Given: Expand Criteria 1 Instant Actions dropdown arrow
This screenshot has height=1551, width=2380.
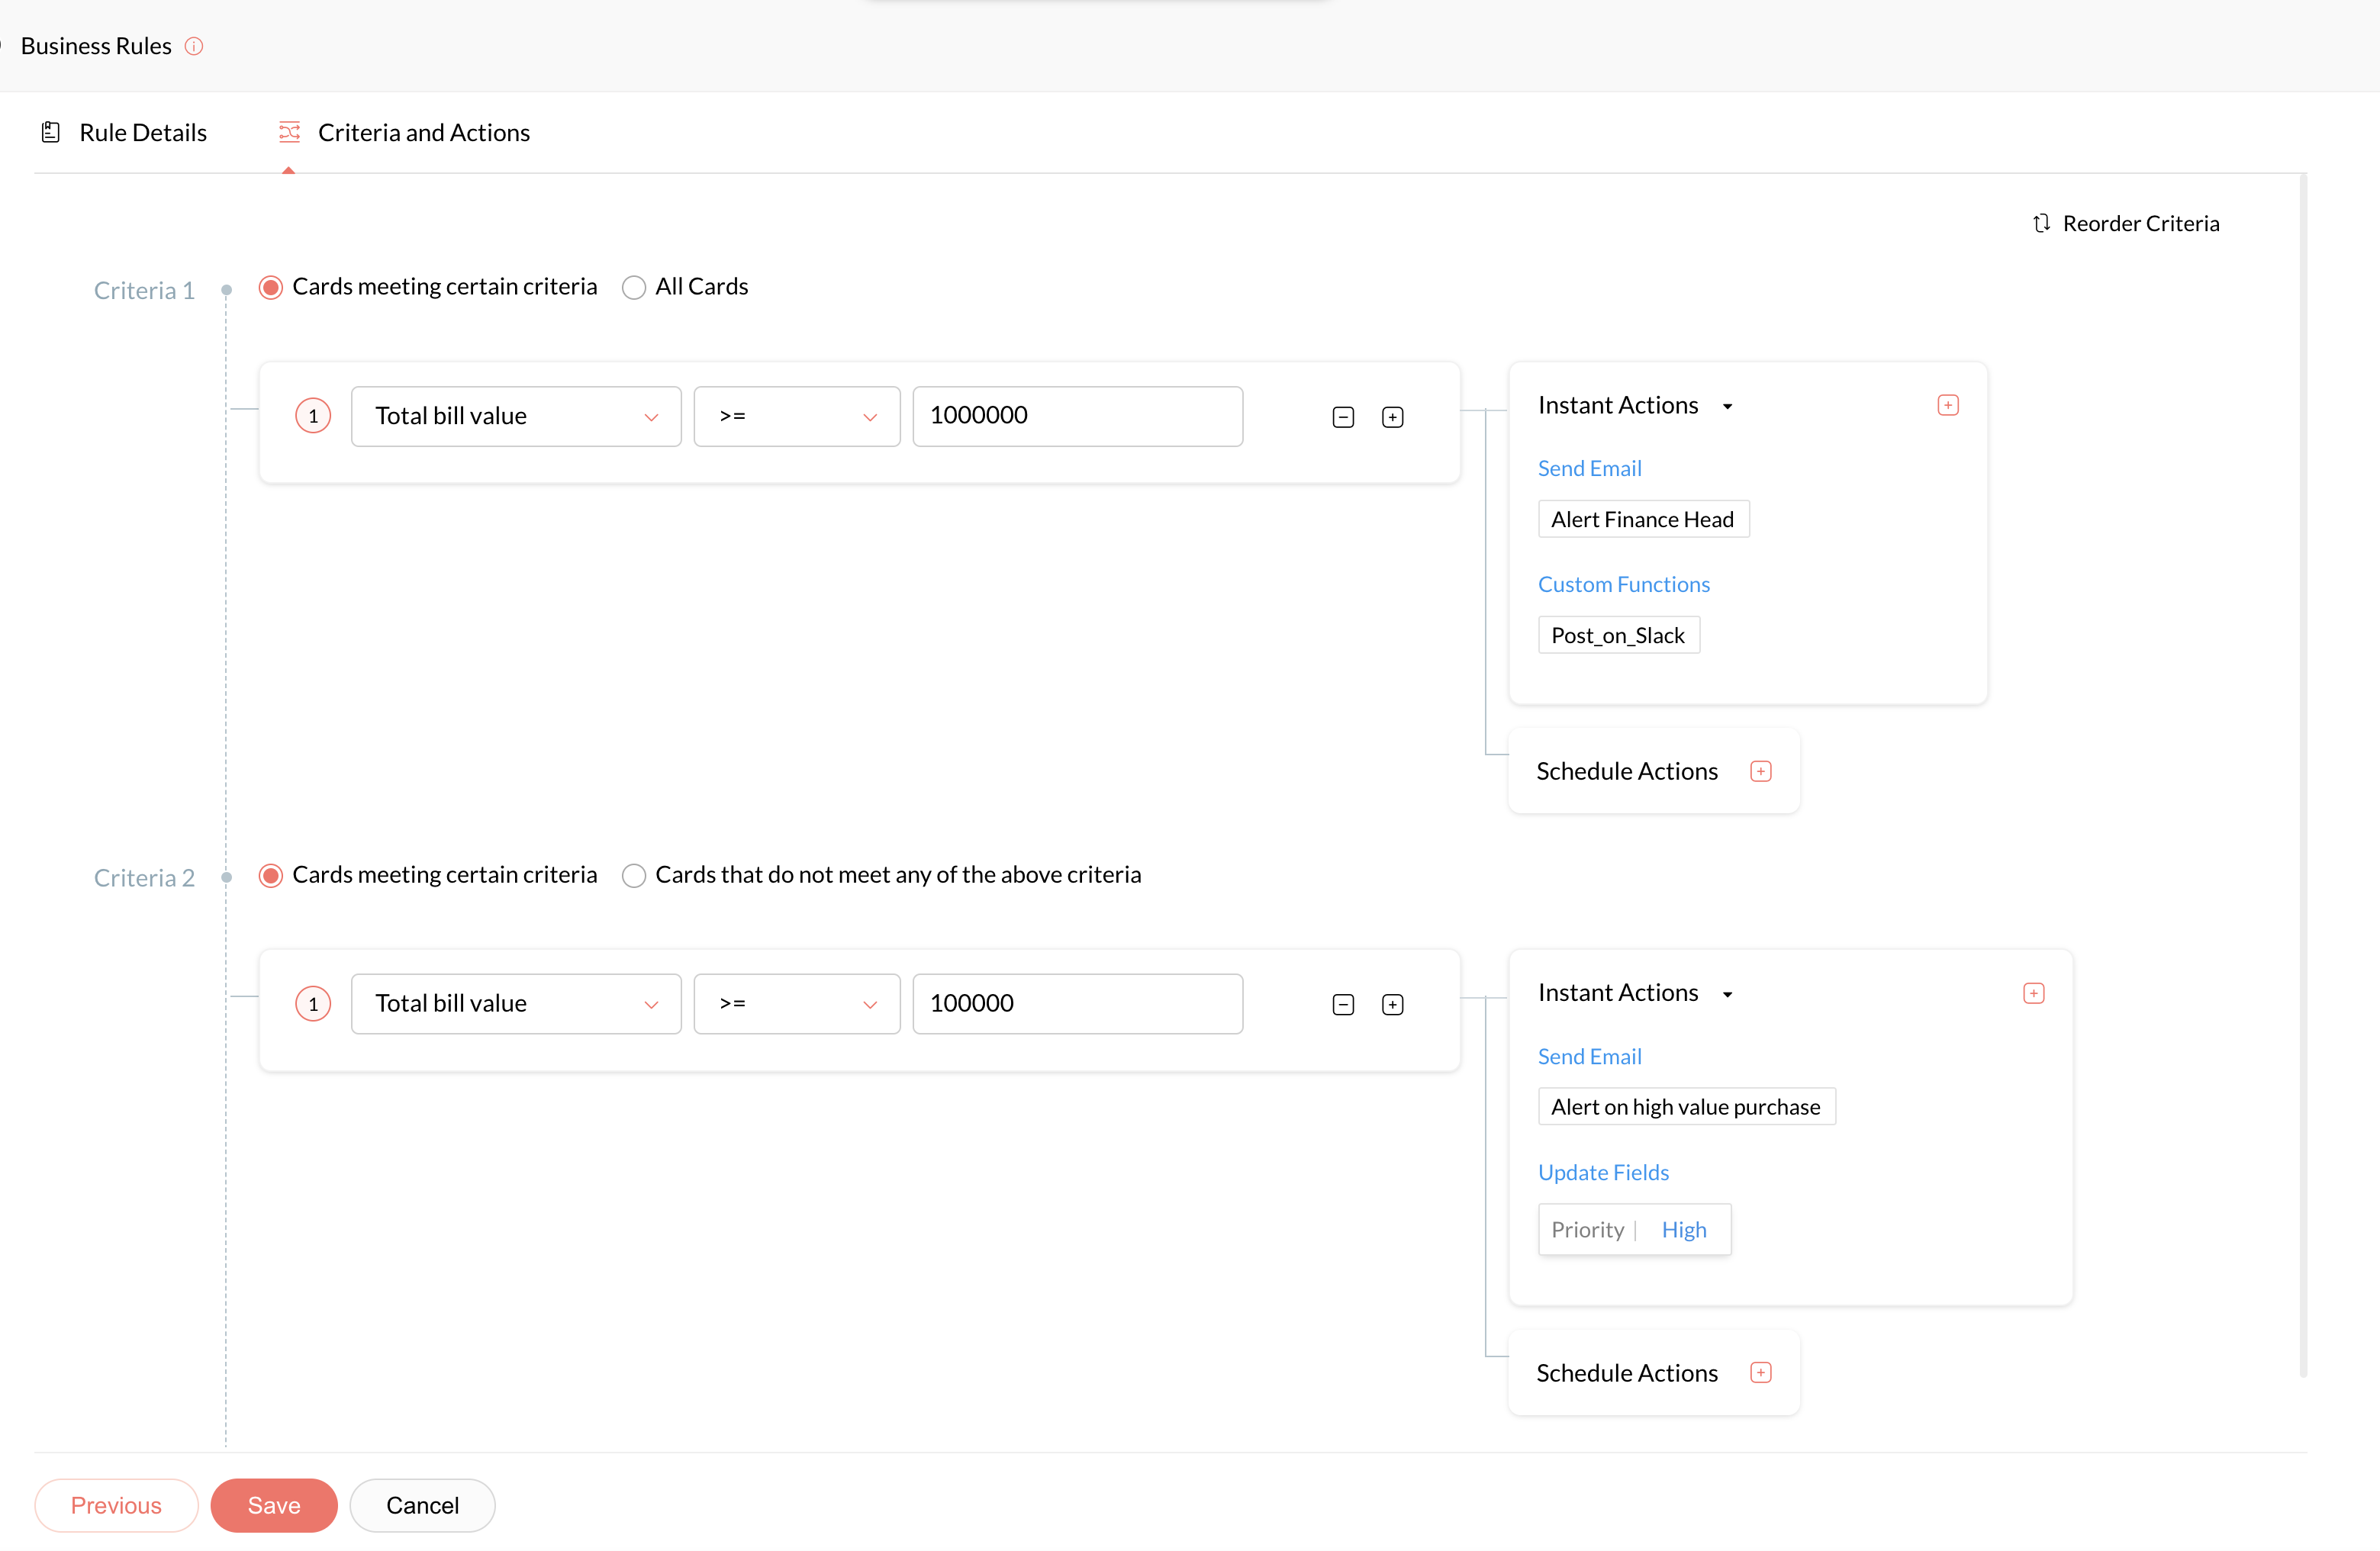Looking at the screenshot, I should click(1727, 406).
